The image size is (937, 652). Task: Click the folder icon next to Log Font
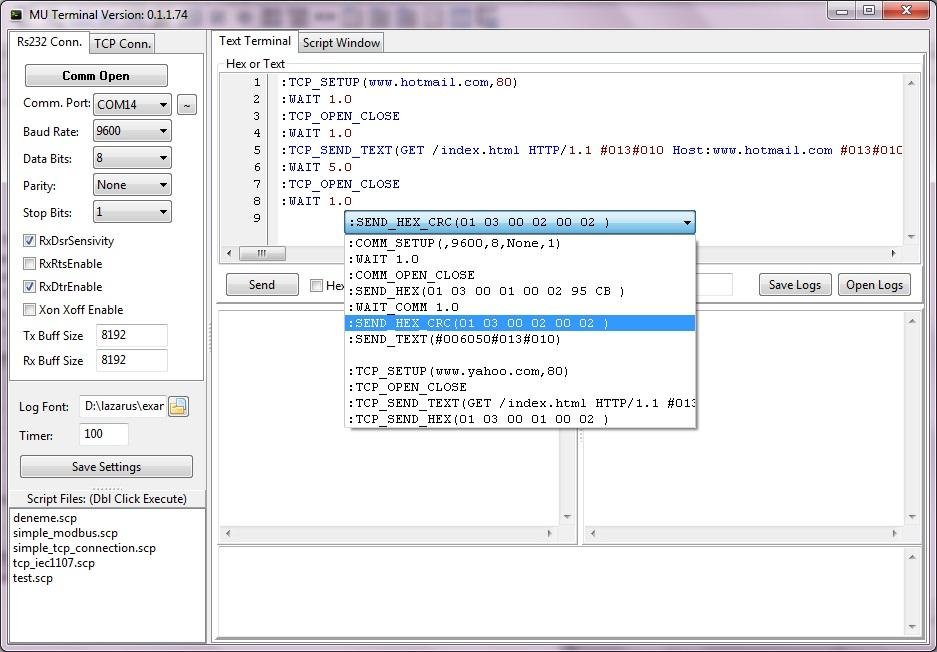tap(178, 406)
